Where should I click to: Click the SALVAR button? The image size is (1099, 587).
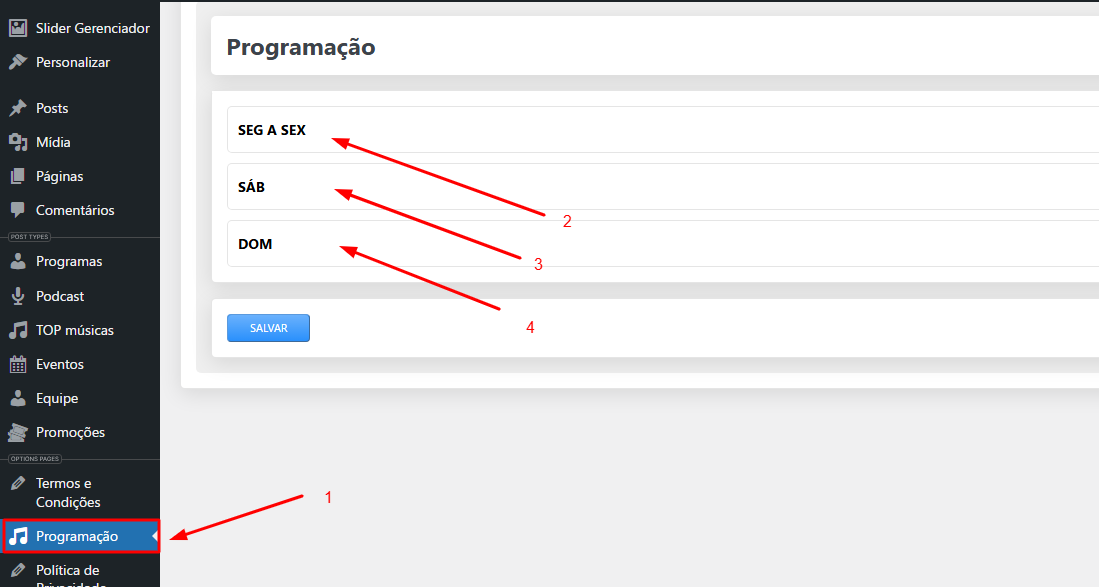click(268, 328)
